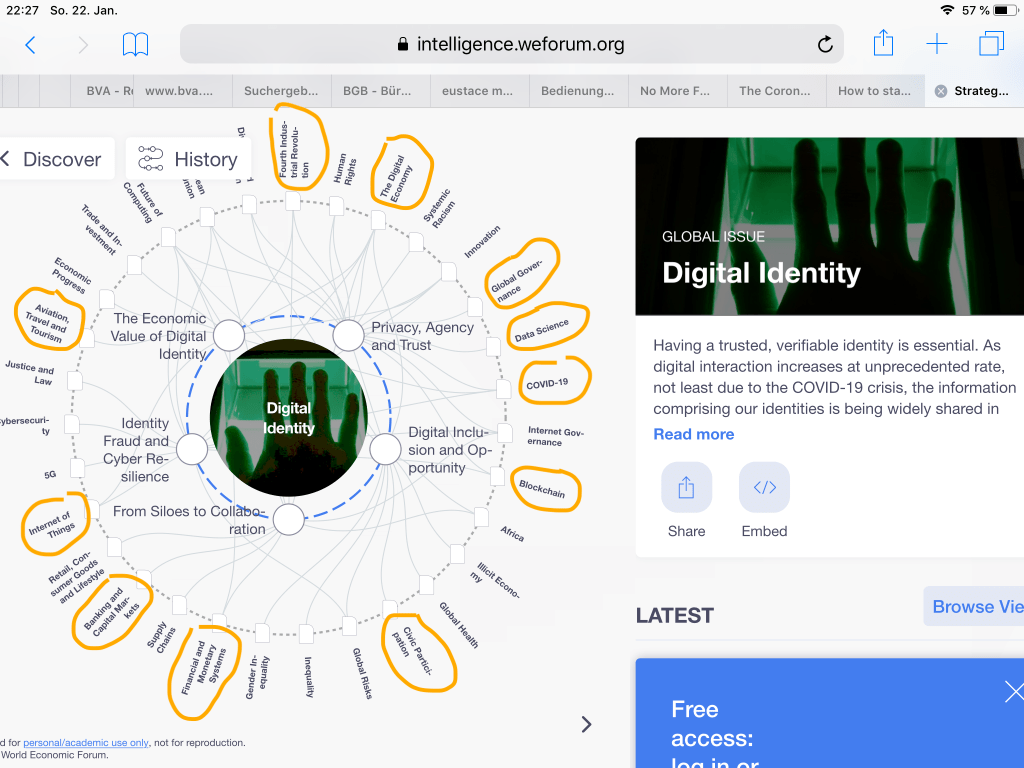
Task: Go back to Discover
Action: coord(50,159)
